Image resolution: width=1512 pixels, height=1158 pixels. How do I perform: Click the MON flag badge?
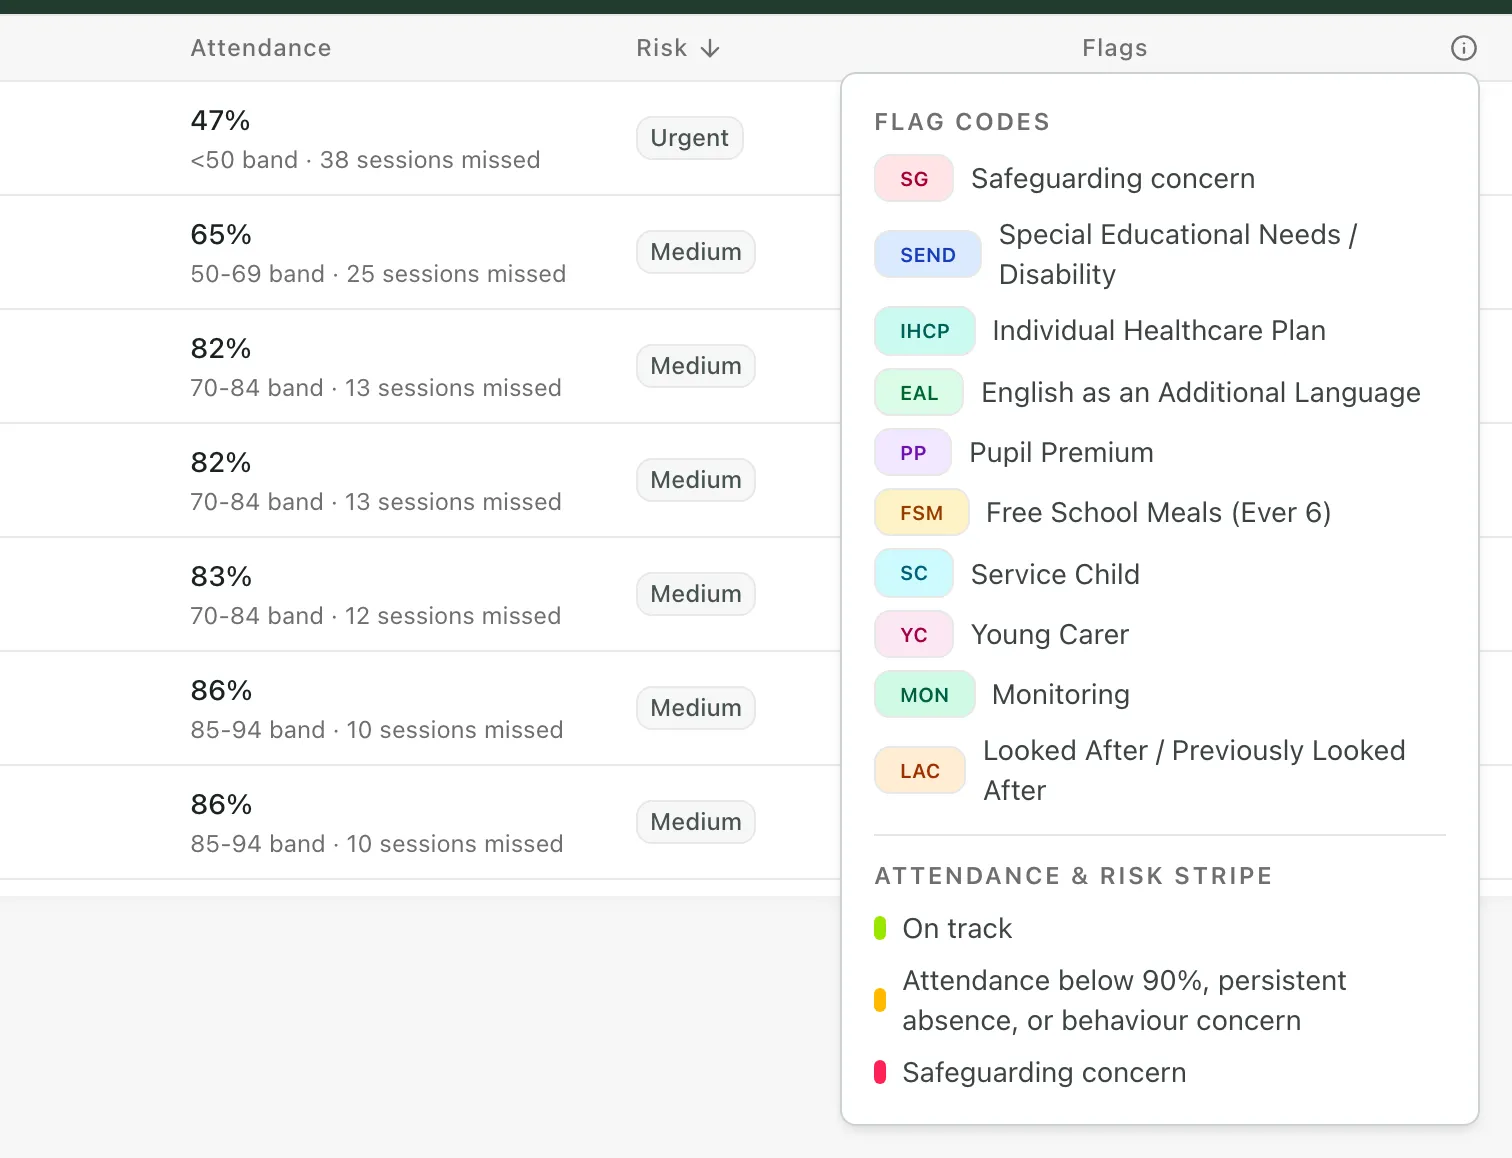[x=925, y=695]
